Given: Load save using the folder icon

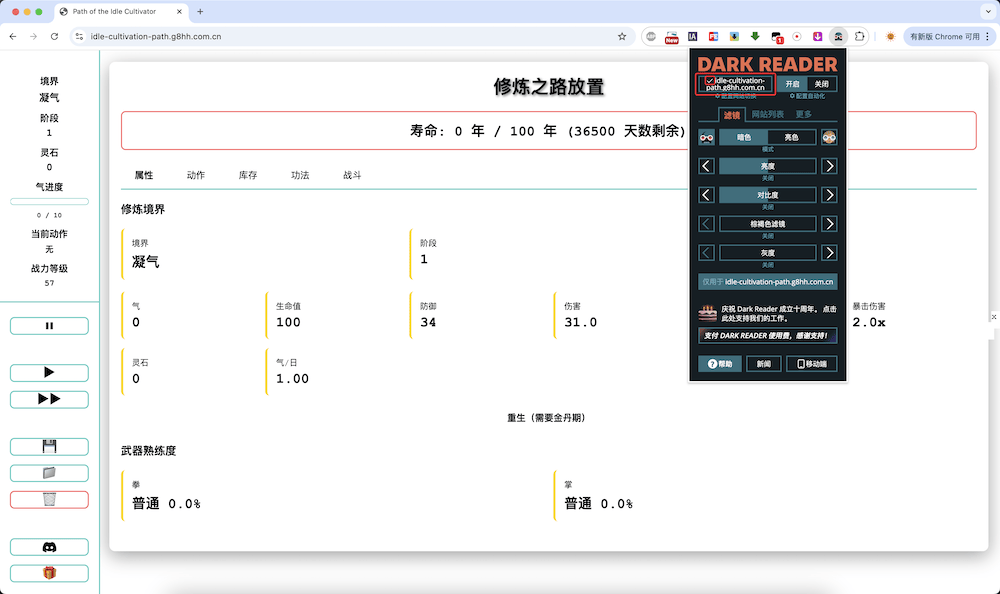Looking at the screenshot, I should coord(49,473).
